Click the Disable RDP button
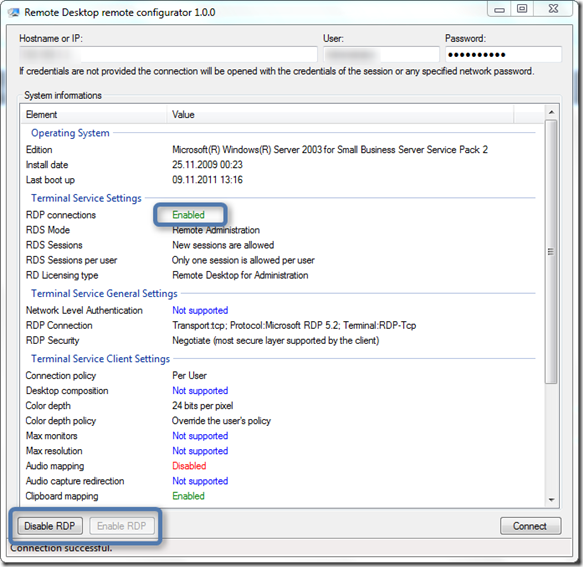Image resolution: width=583 pixels, height=567 pixels. pyautogui.click(x=50, y=526)
